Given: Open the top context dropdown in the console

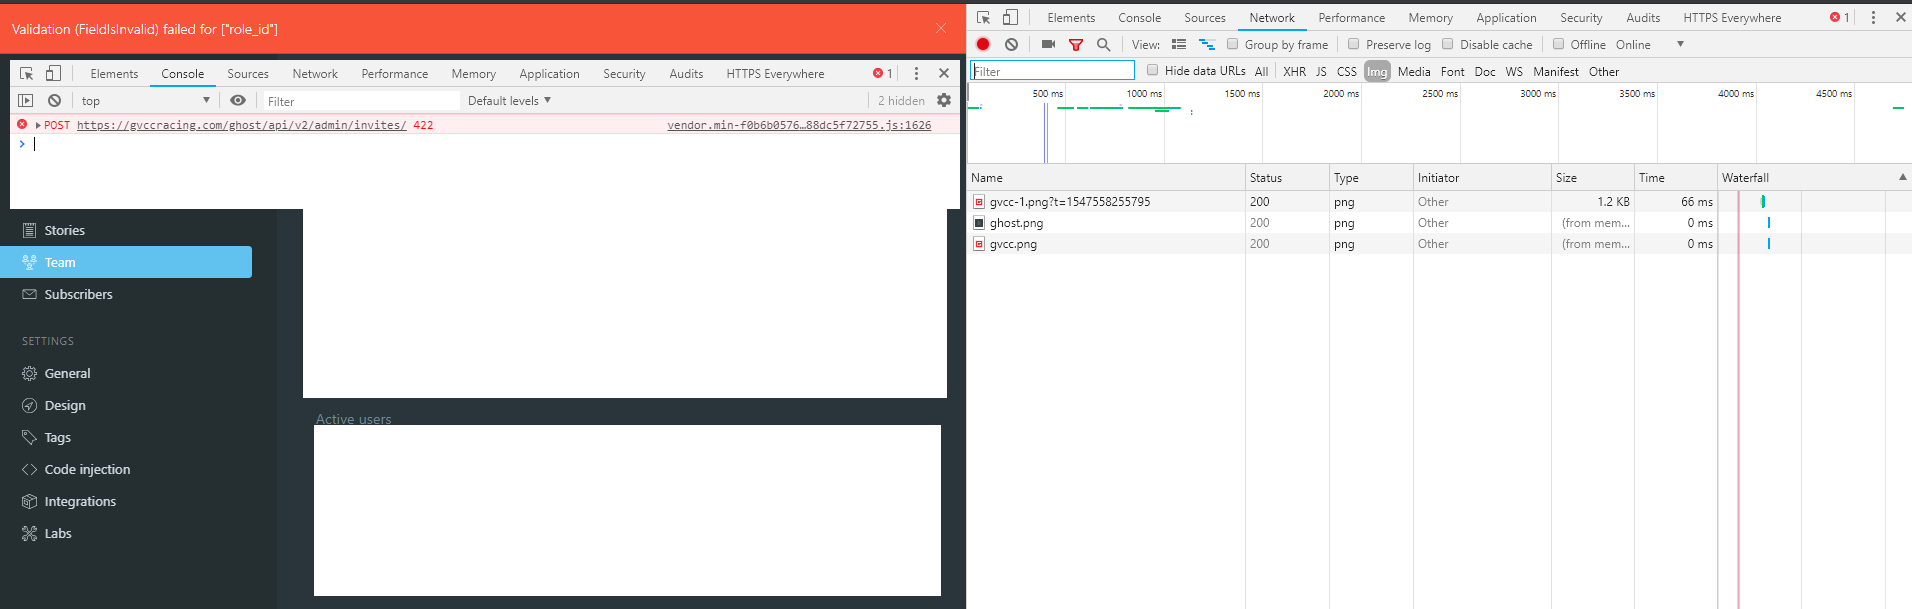Looking at the screenshot, I should tap(146, 100).
